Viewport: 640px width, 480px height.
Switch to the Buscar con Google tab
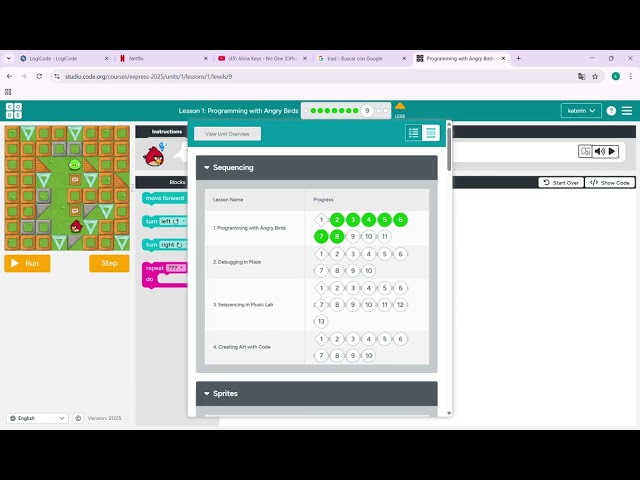click(361, 58)
